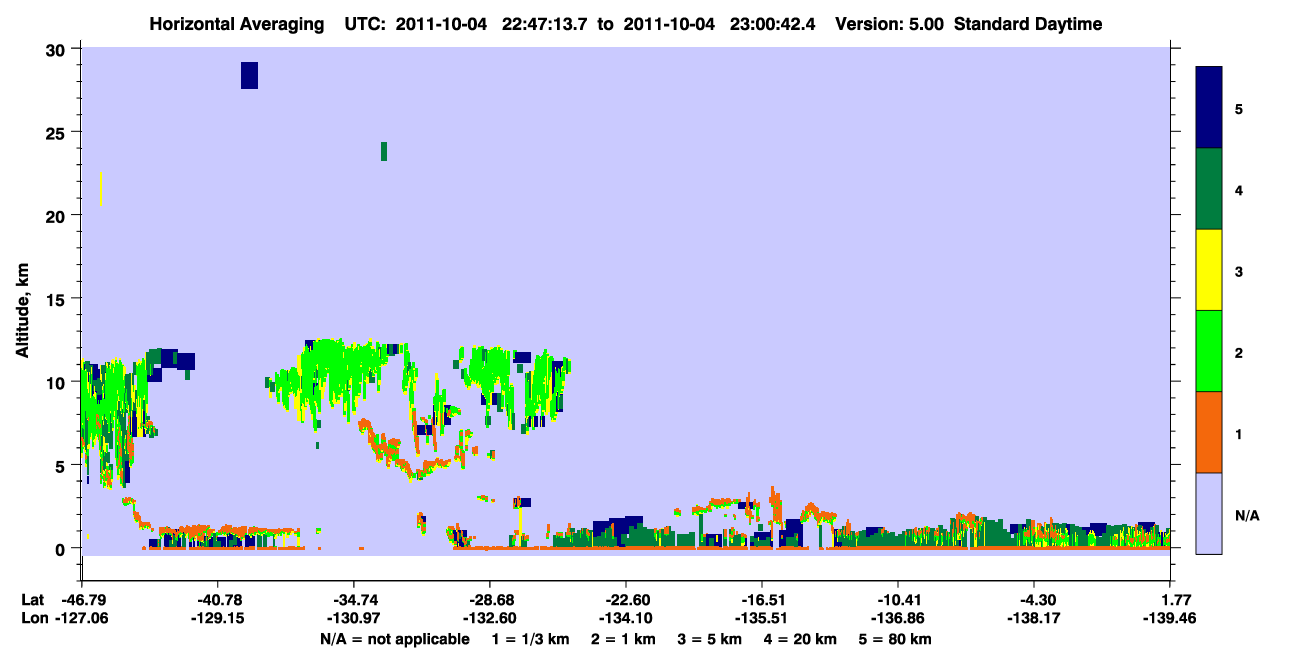Click the 'Lat' row label
This screenshot has width=1300, height=667.
(x=32, y=600)
